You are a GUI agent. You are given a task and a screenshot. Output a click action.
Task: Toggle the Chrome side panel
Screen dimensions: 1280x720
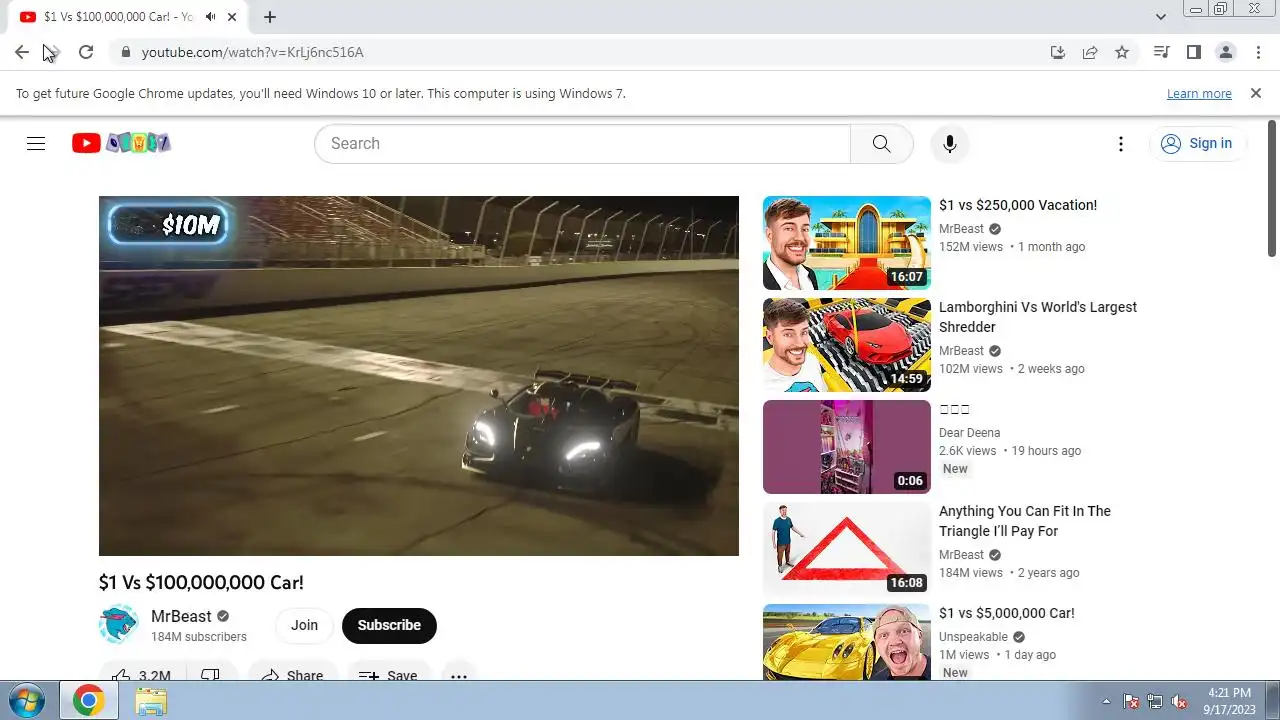tap(1193, 52)
